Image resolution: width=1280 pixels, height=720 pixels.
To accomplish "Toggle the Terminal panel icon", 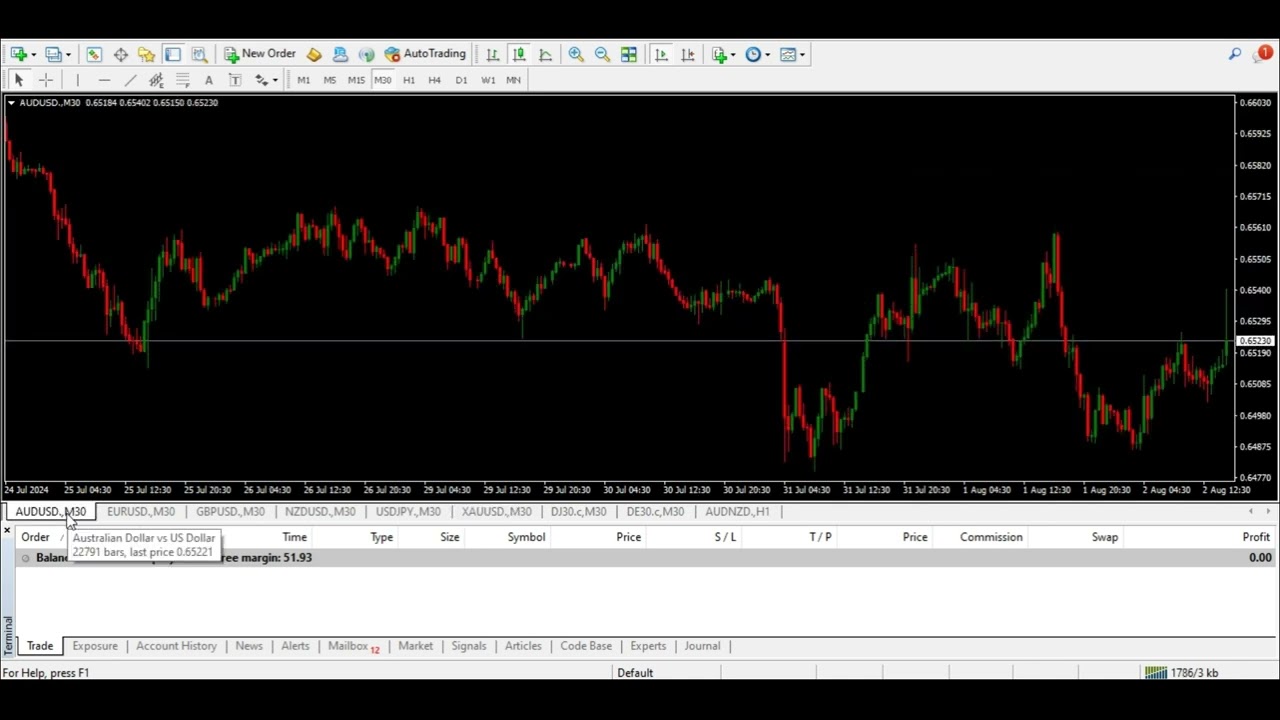I will [173, 54].
